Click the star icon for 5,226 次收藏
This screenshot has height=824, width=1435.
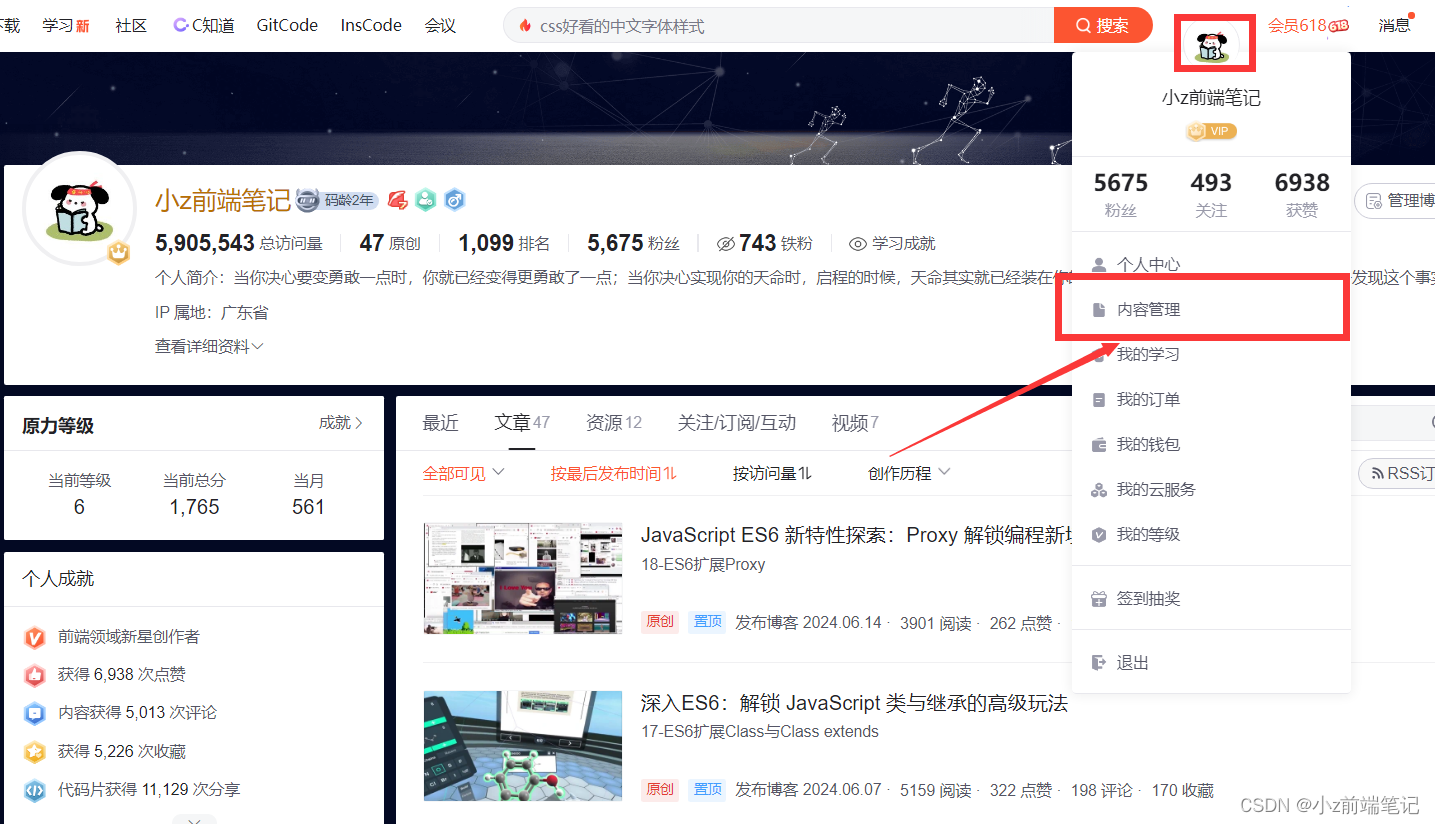[35, 752]
